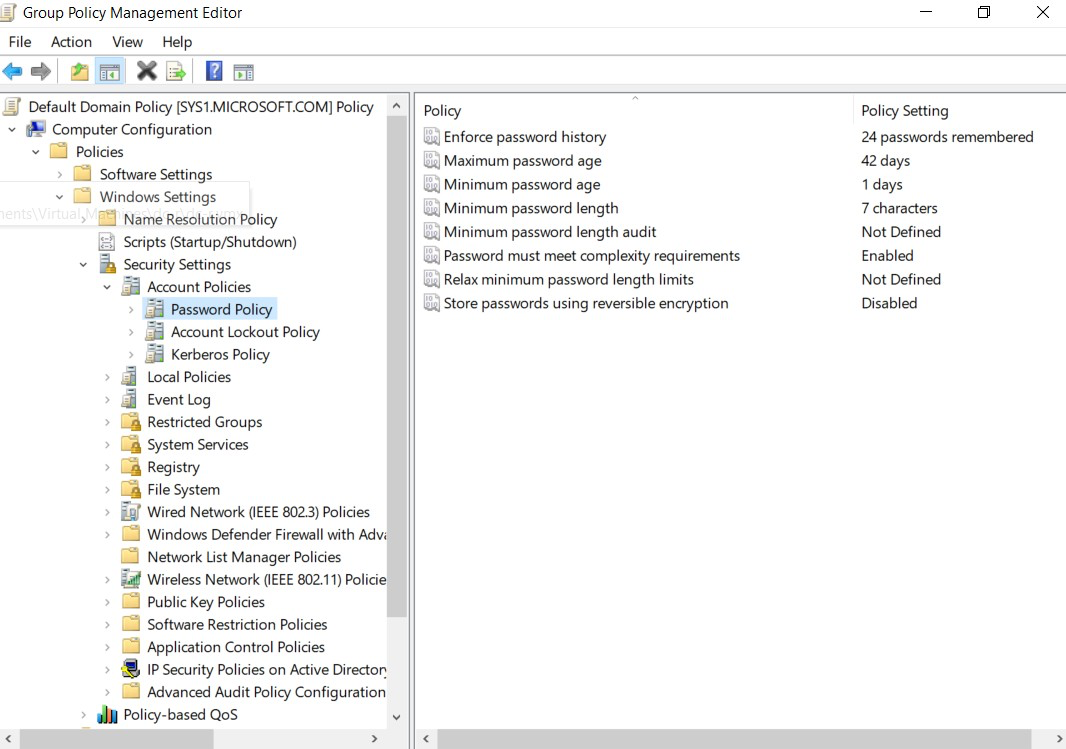Click the Minimum password length audit icon
Image resolution: width=1066 pixels, height=749 pixels.
(x=432, y=232)
